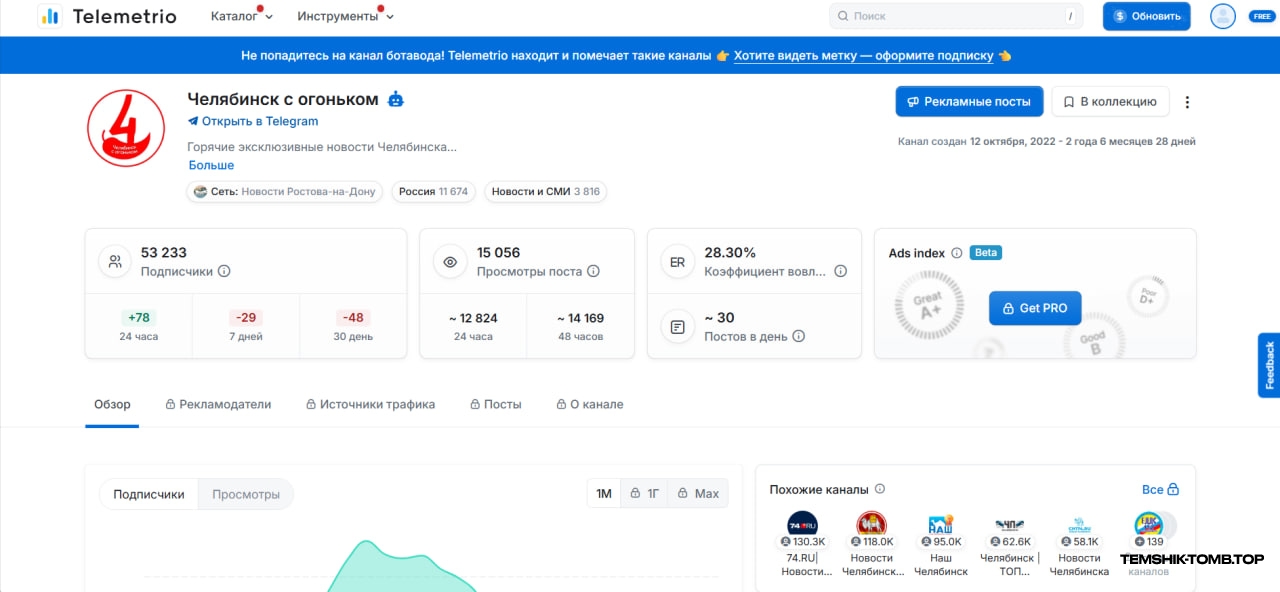
Task: Click info icon beside Просмотры поста
Action: coord(593,271)
